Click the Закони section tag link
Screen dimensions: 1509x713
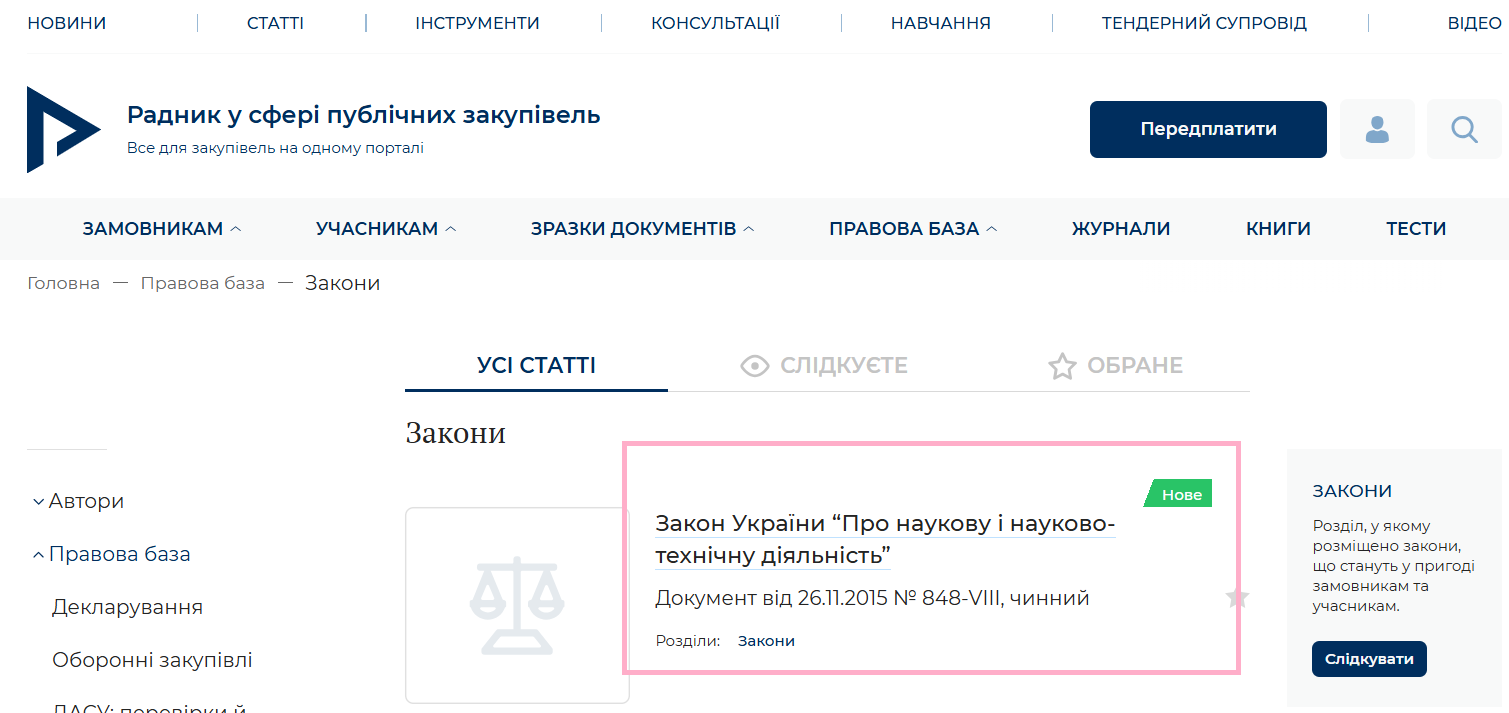(766, 641)
